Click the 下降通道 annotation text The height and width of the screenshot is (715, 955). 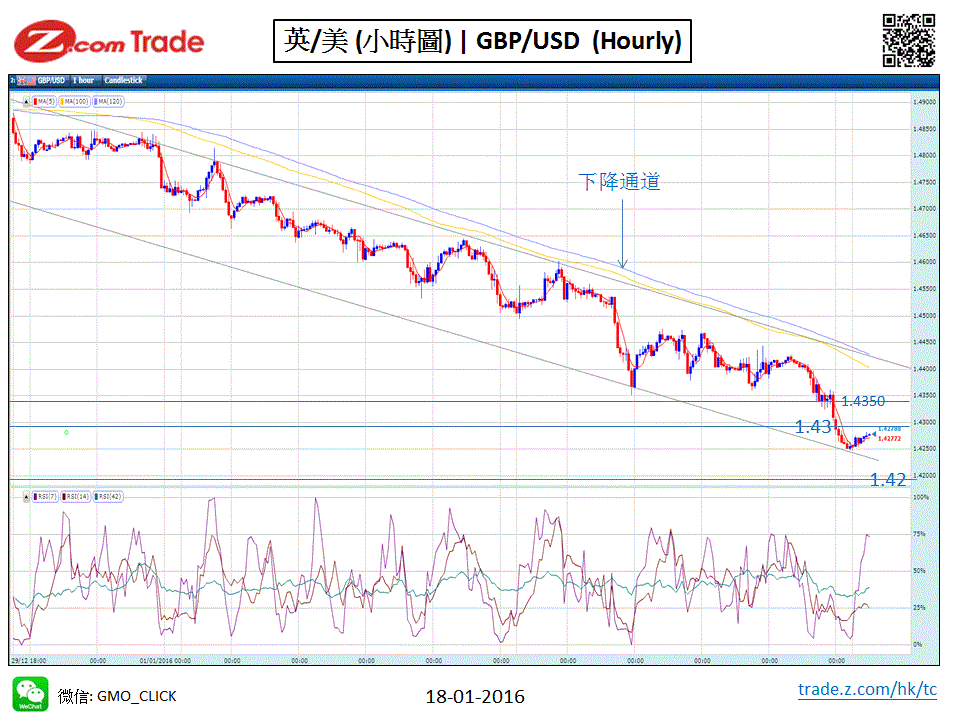click(619, 181)
